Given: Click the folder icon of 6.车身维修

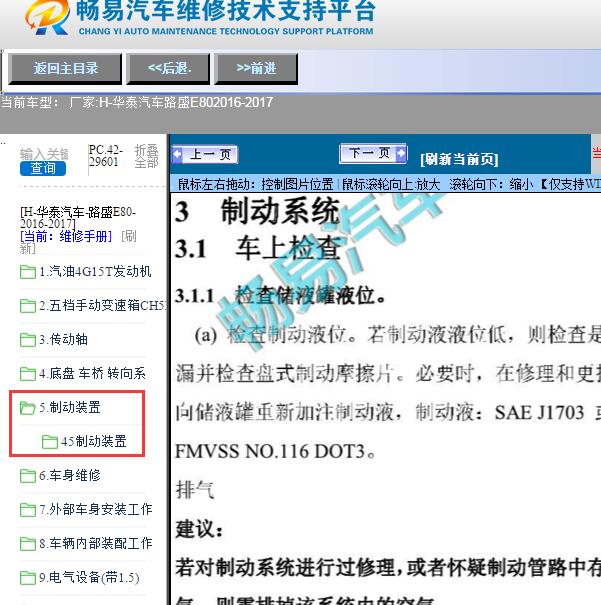Looking at the screenshot, I should coord(28,476).
